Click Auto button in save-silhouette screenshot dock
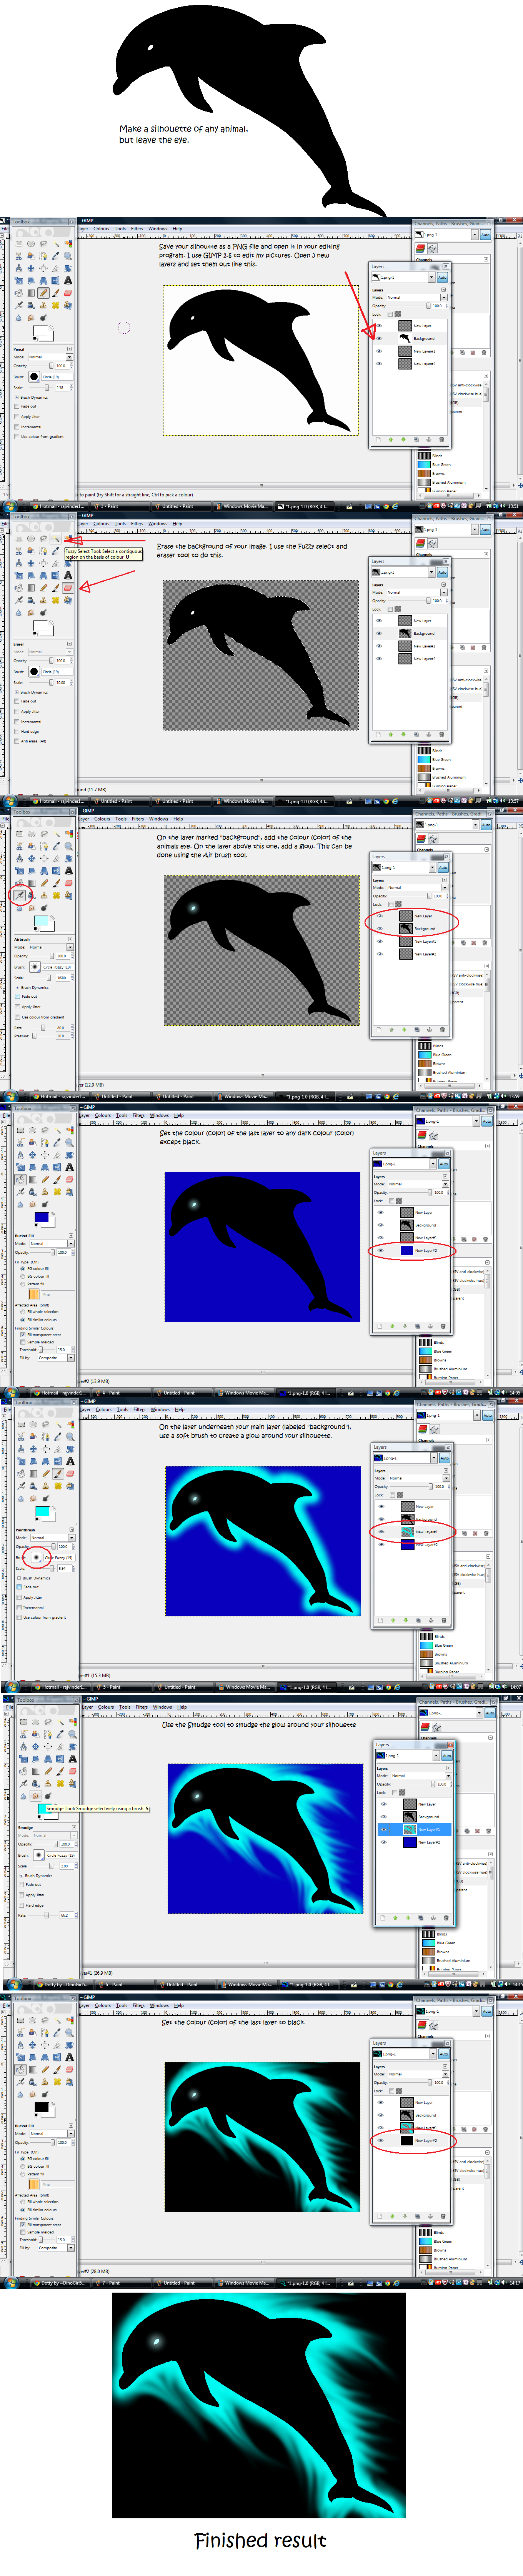The width and height of the screenshot is (523, 2576). (x=485, y=235)
